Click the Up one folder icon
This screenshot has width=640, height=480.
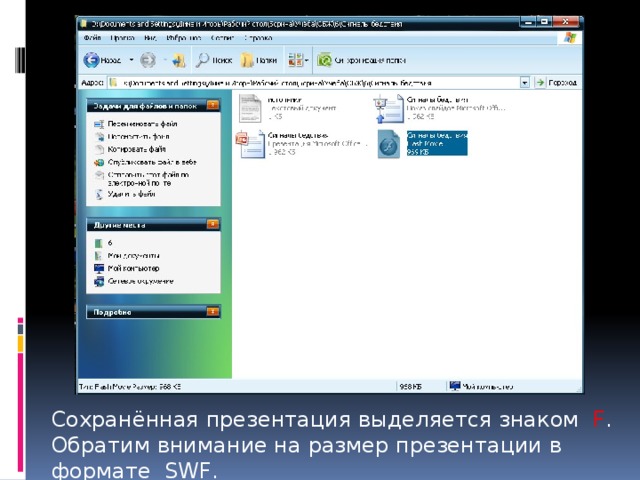click(178, 60)
